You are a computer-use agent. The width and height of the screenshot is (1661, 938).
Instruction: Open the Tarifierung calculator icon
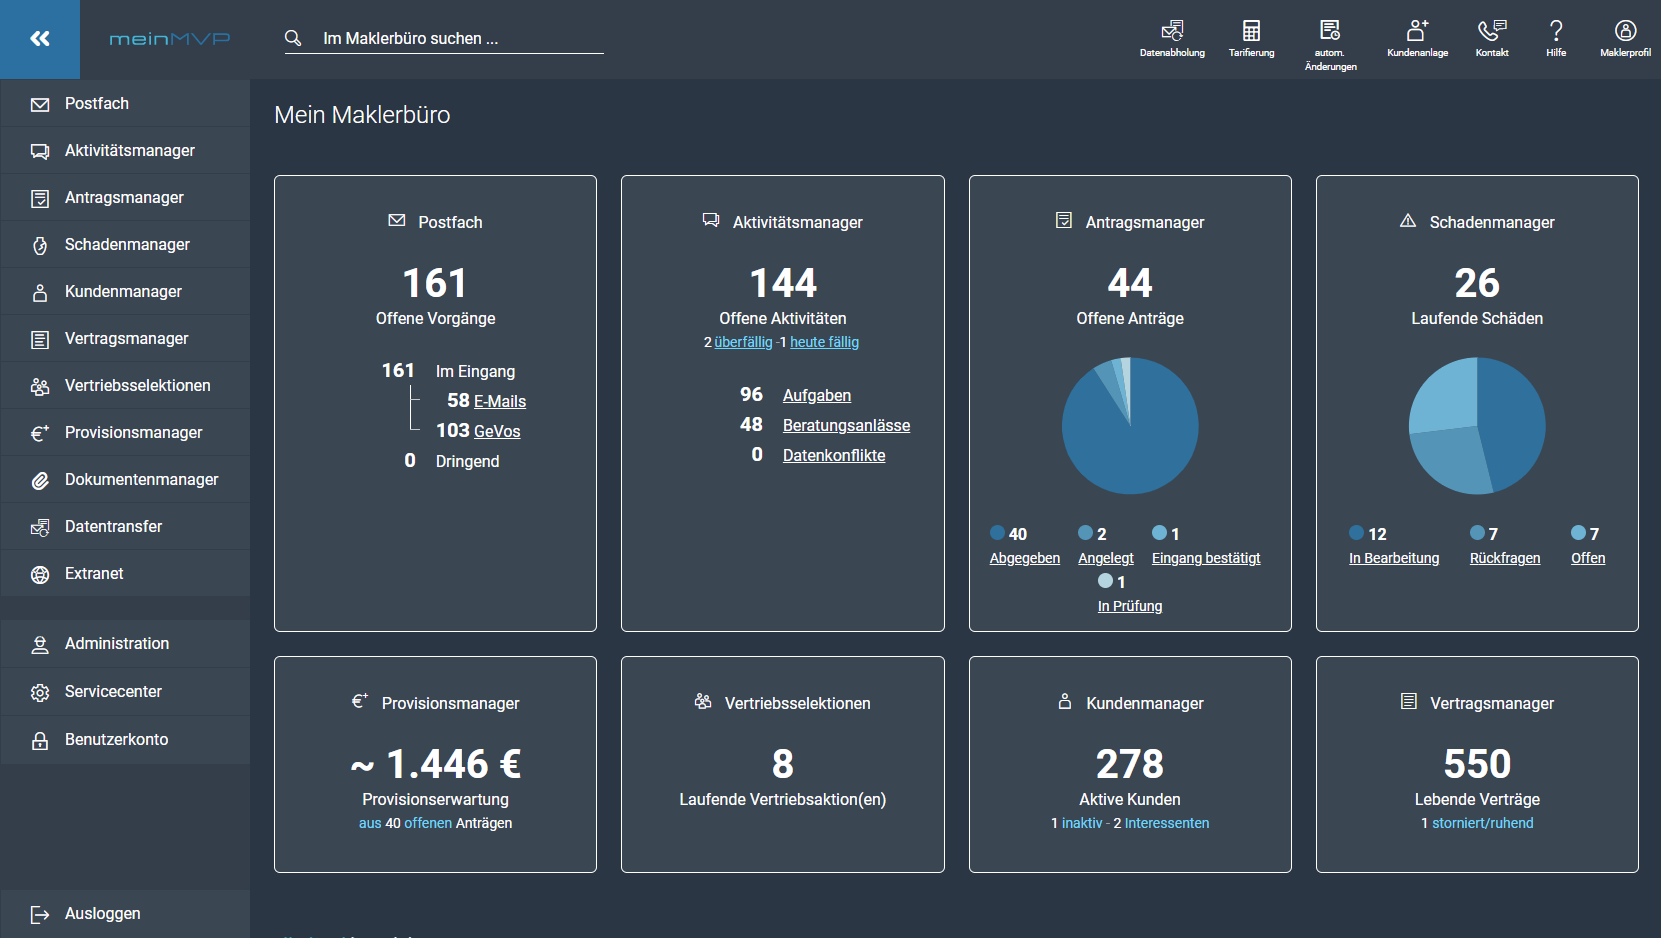[x=1251, y=38]
